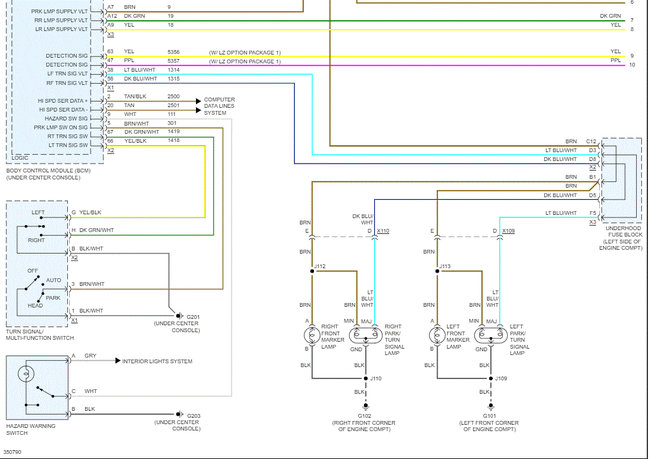Click the PRK LMP SUPPLY VLT label

[x=59, y=11]
